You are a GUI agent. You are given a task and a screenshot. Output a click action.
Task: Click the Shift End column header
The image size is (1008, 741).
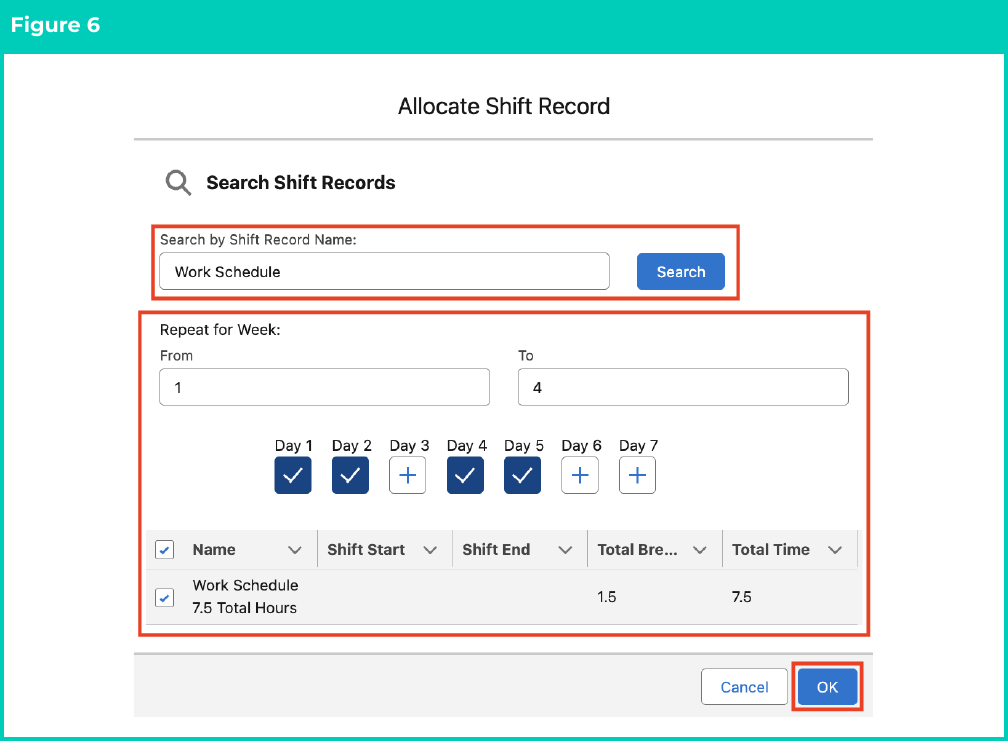pyautogui.click(x=496, y=550)
